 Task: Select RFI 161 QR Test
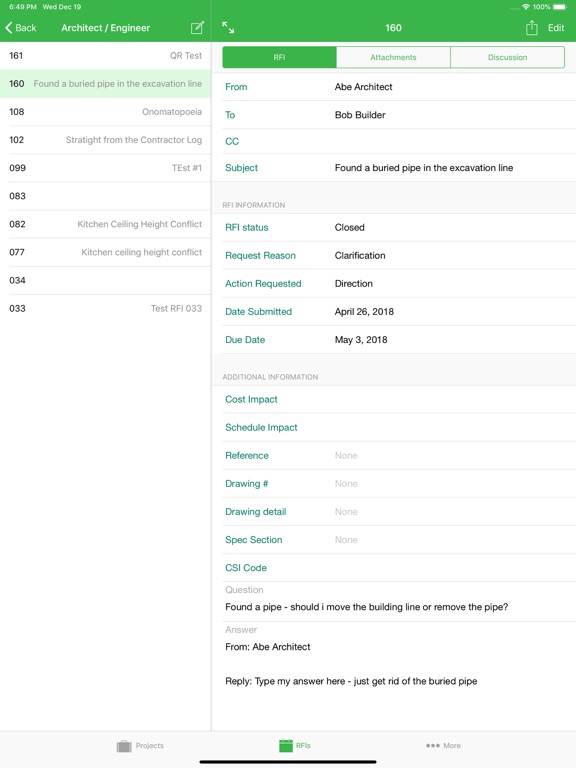[105, 55]
